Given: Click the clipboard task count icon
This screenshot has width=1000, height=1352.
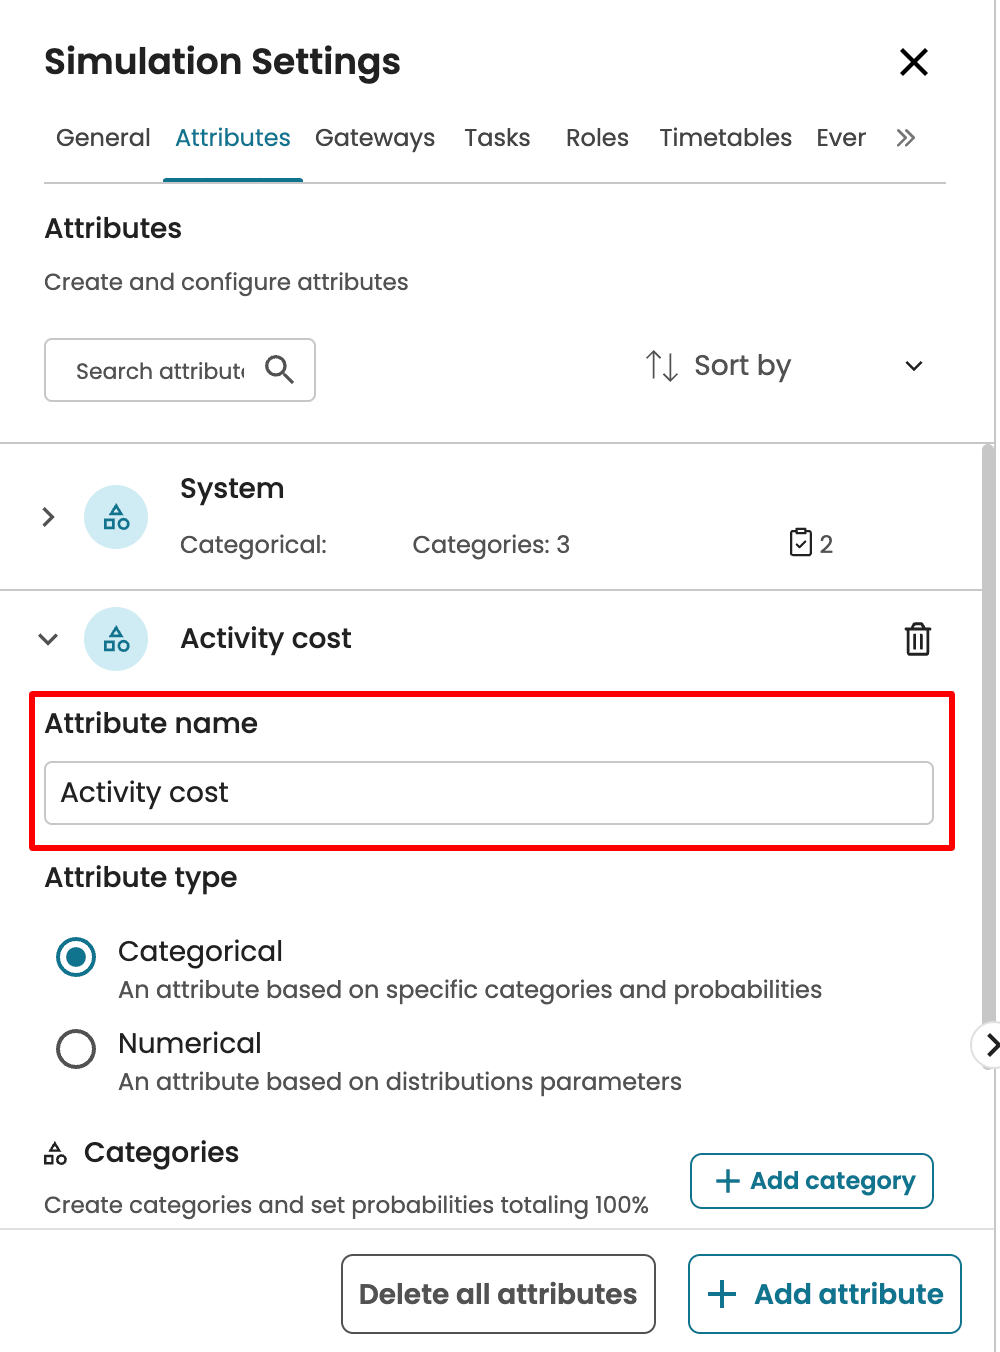Looking at the screenshot, I should click(x=801, y=543).
